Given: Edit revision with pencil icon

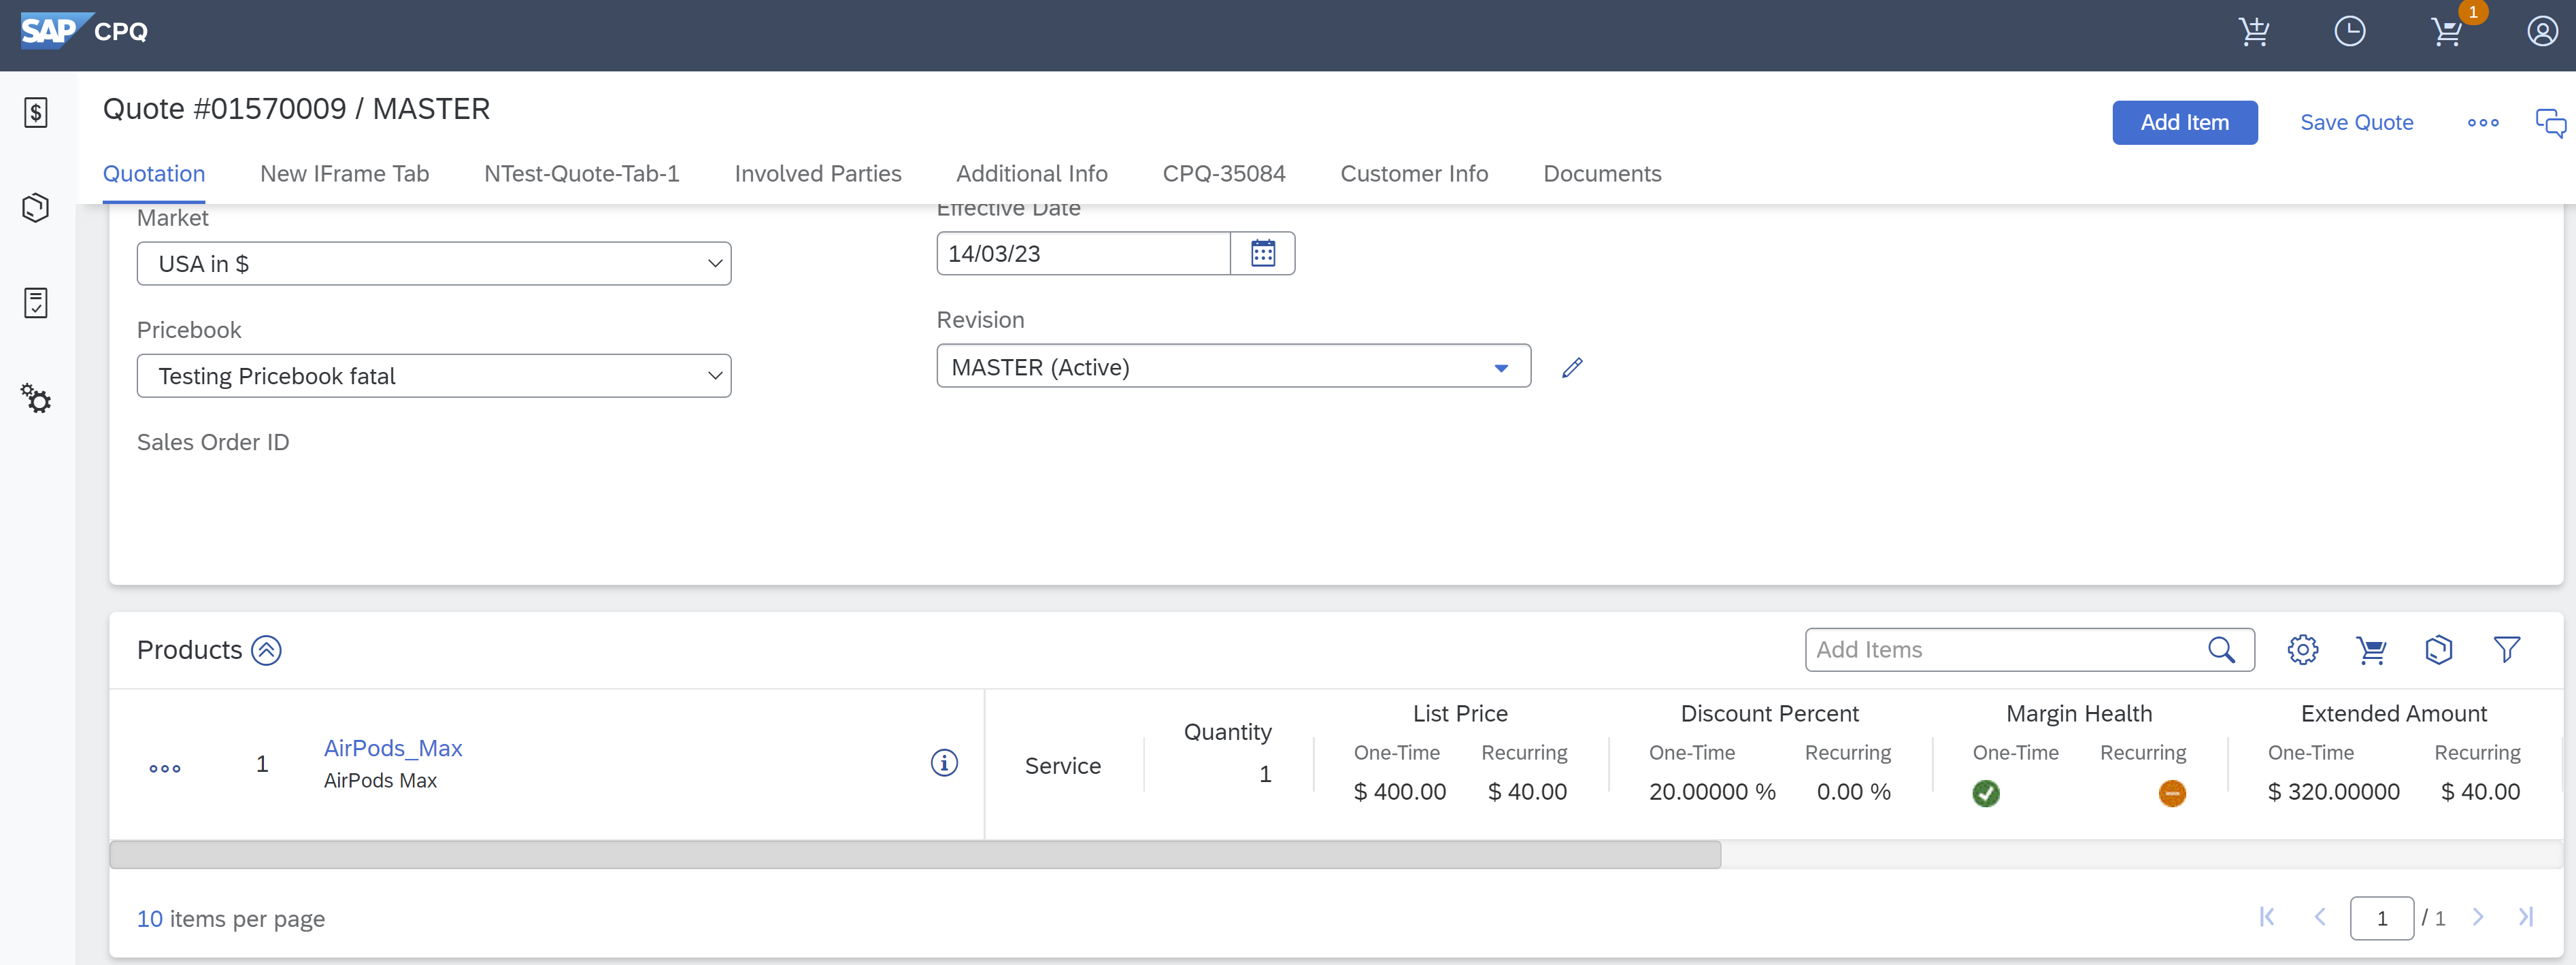Looking at the screenshot, I should coord(1572,367).
